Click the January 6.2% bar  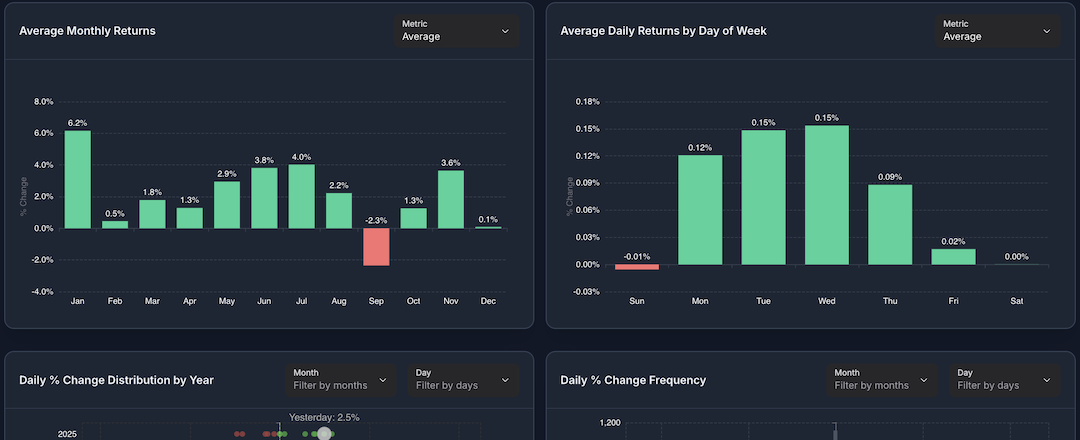(77, 180)
